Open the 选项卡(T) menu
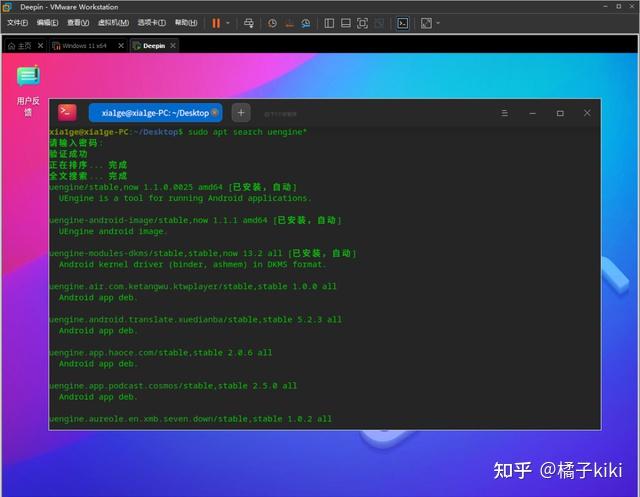This screenshot has height=497, width=640. [151, 23]
